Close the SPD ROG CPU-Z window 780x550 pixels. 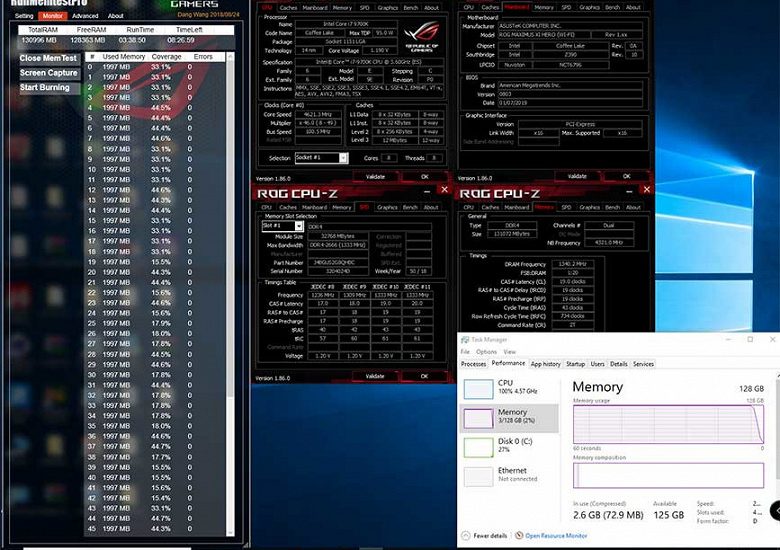(444, 188)
